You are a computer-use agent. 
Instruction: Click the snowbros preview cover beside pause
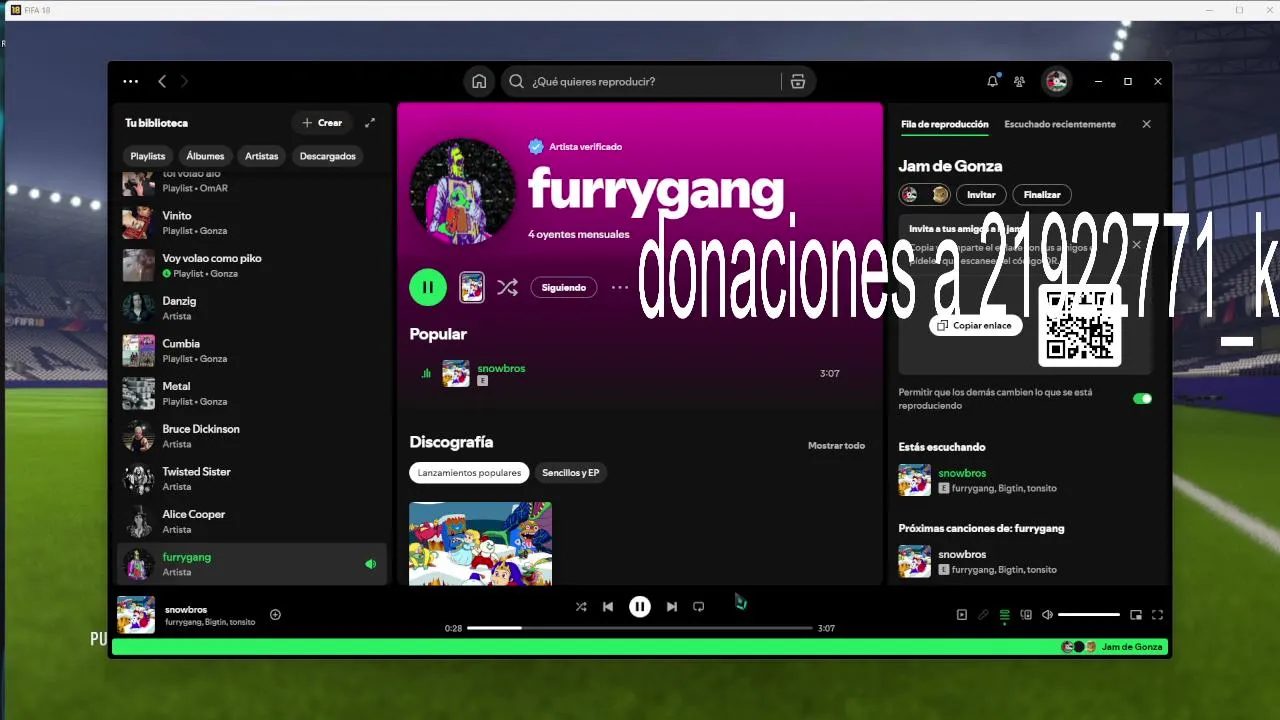(x=472, y=287)
